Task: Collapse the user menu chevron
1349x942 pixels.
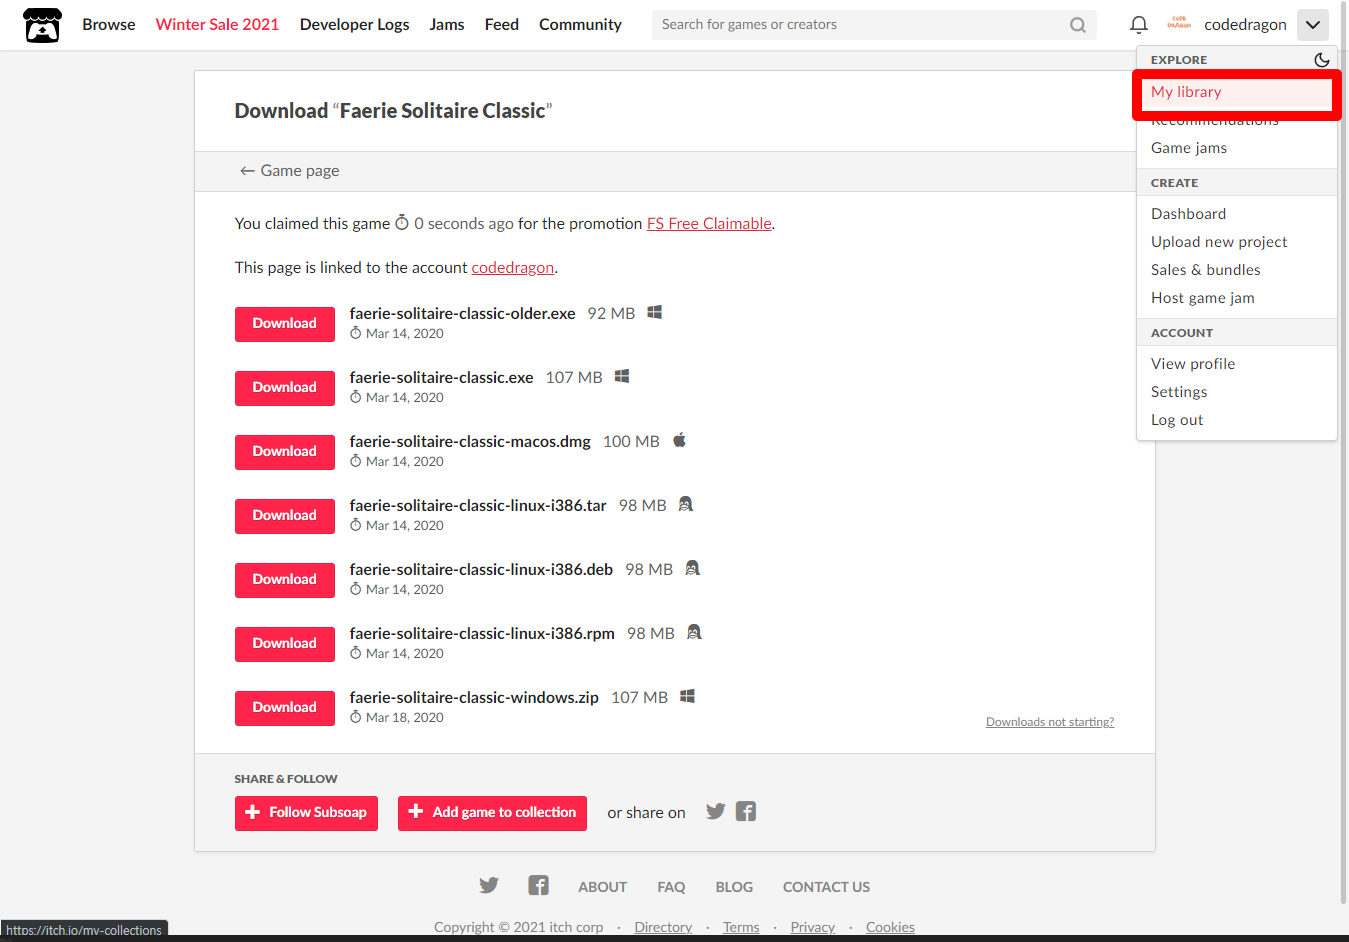Action: point(1313,25)
